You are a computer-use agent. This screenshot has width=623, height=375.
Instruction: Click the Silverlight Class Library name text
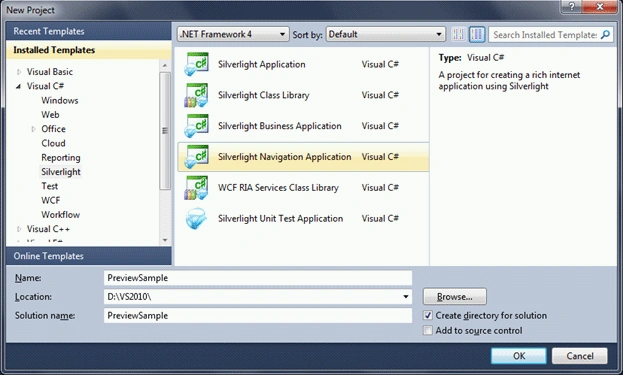263,95
